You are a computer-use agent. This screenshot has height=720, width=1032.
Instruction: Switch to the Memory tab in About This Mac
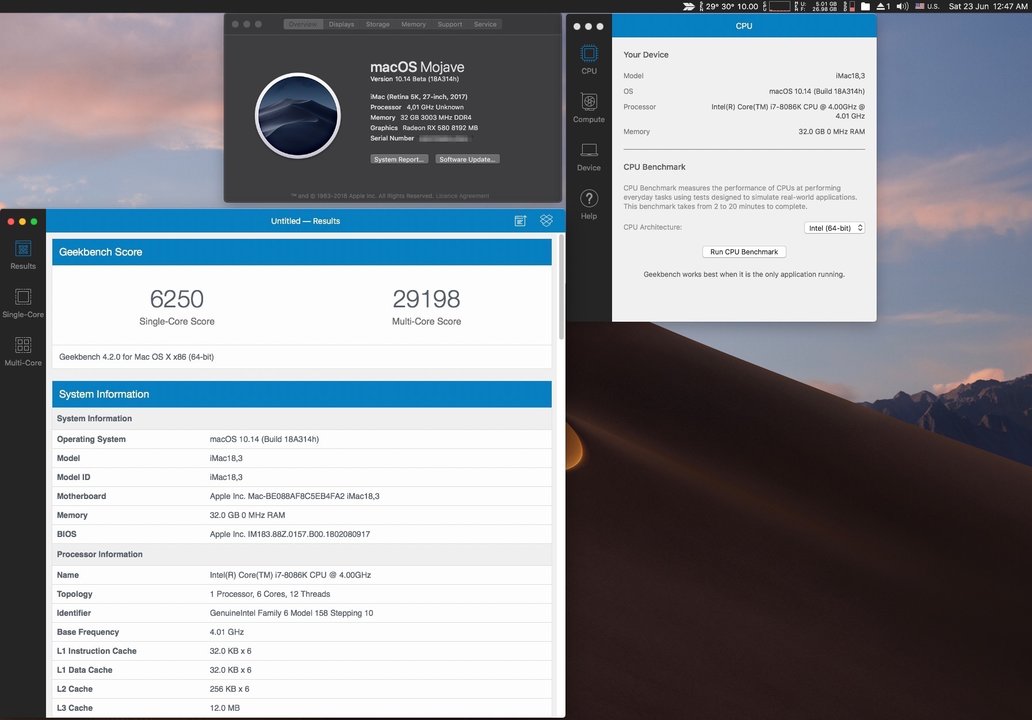(413, 24)
